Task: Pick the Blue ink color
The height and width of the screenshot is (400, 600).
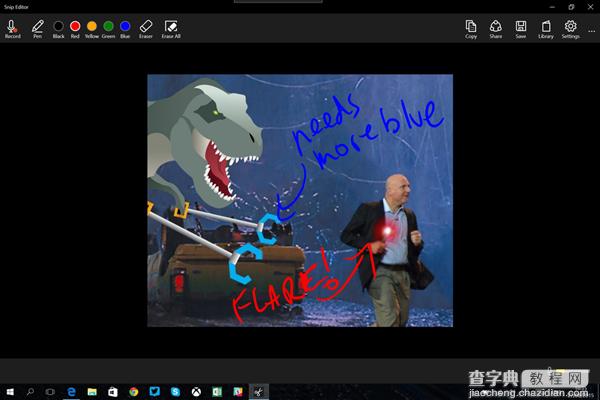Action: point(125,29)
